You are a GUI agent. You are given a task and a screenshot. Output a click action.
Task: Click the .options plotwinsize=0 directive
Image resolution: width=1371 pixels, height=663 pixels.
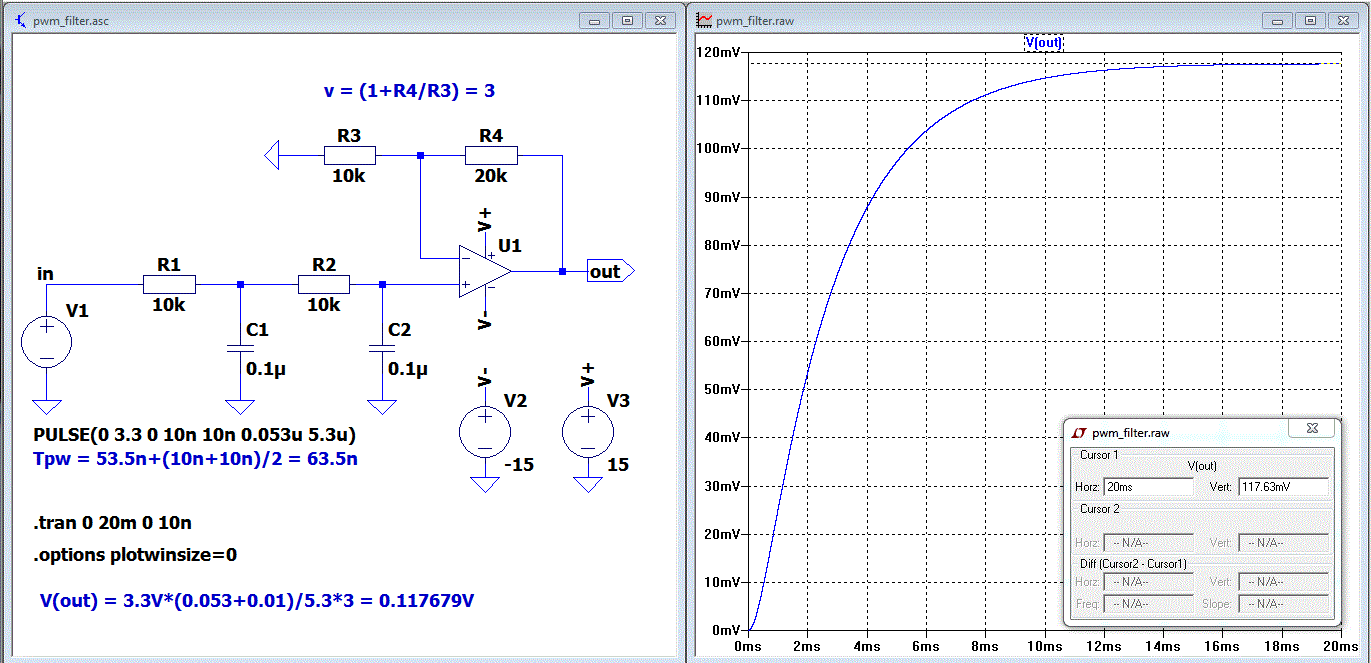(135, 554)
